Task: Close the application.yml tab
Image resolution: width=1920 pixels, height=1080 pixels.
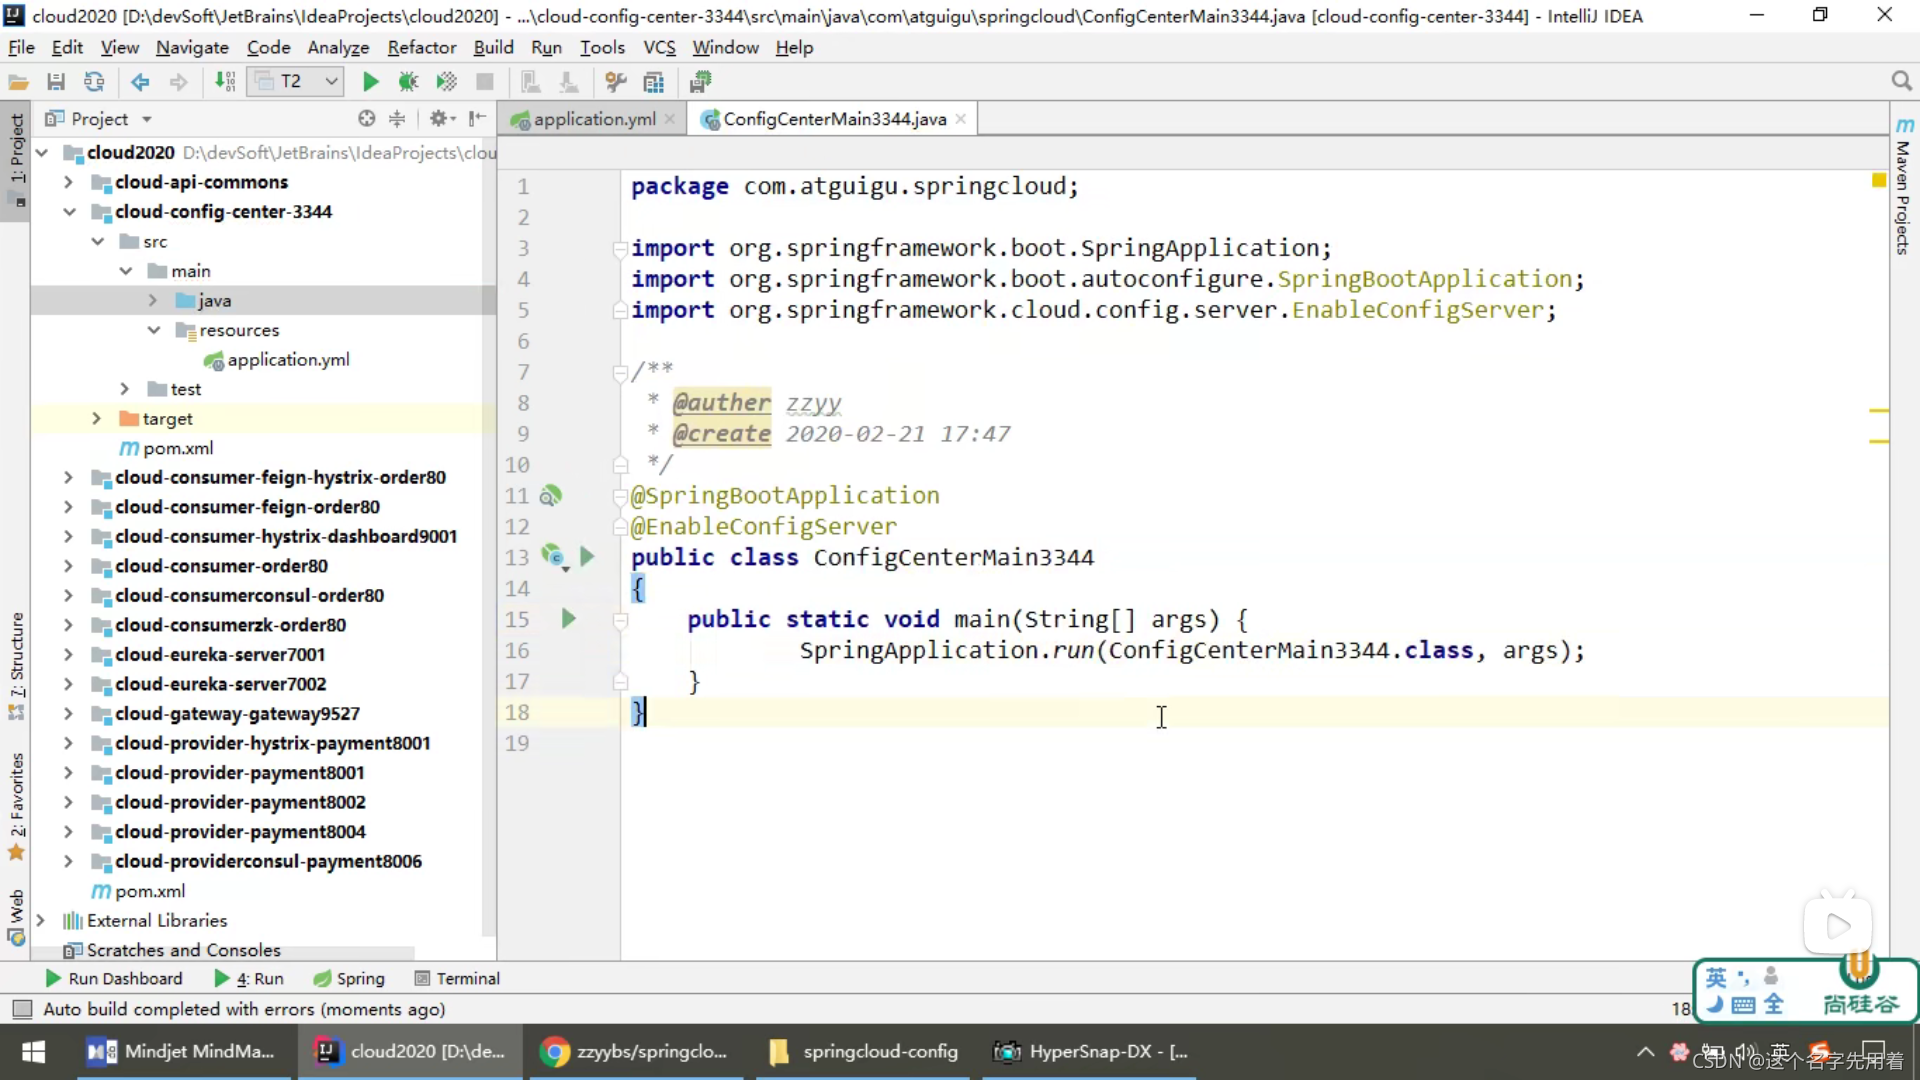Action: (670, 119)
